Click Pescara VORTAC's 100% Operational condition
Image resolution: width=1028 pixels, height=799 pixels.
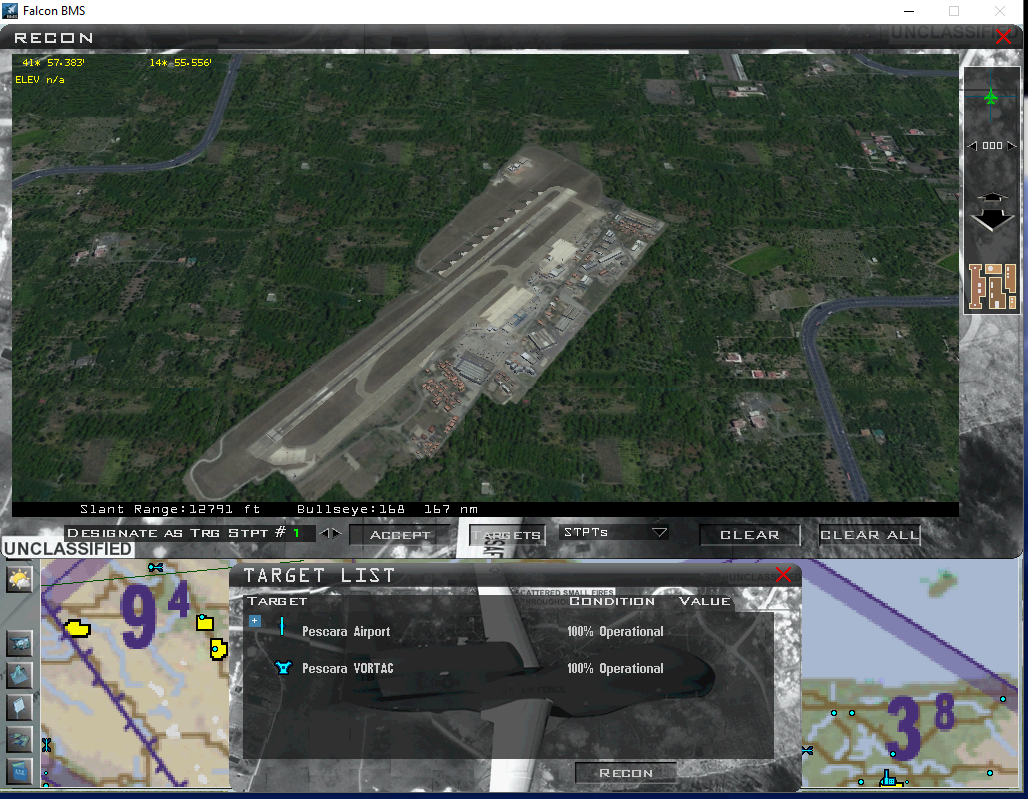615,668
